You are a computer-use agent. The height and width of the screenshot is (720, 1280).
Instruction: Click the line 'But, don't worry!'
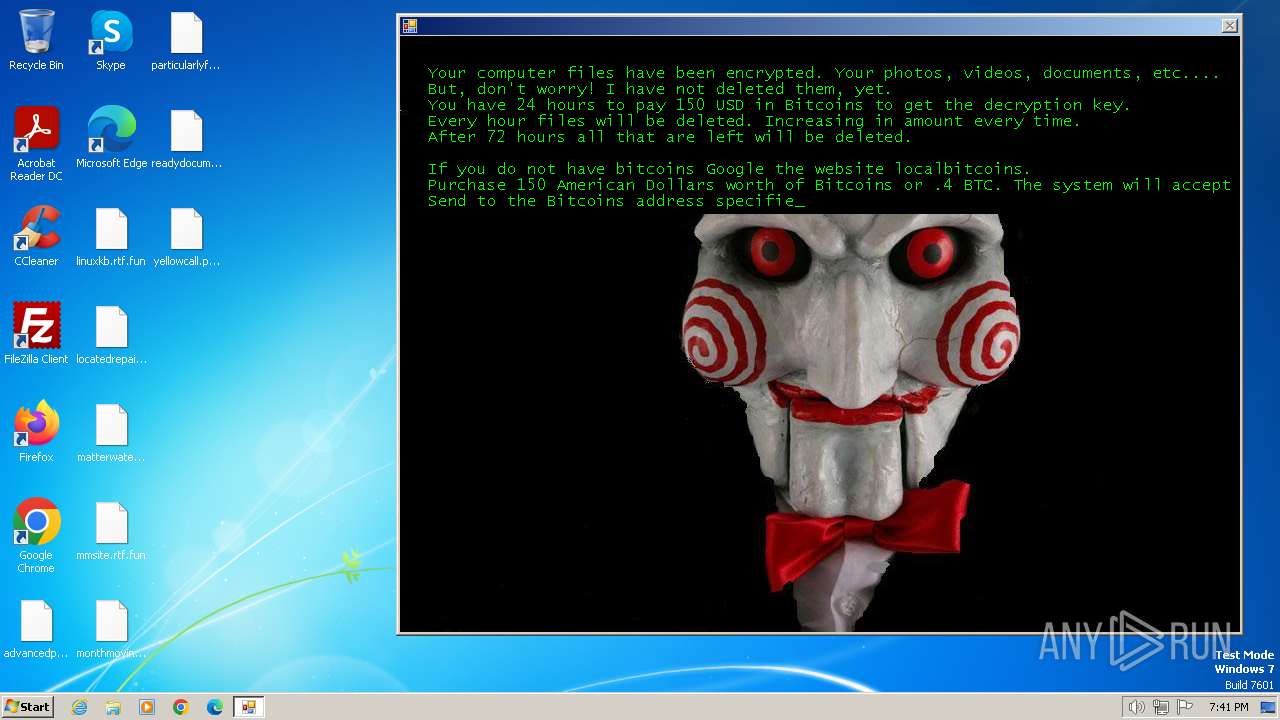tap(659, 89)
